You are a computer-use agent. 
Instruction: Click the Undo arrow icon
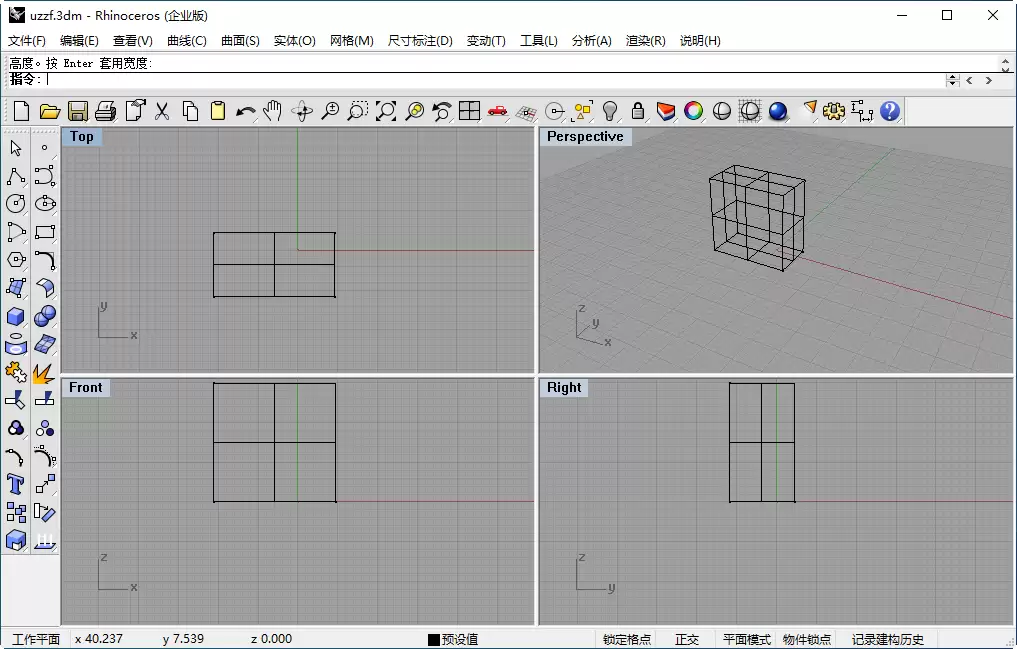coord(245,112)
